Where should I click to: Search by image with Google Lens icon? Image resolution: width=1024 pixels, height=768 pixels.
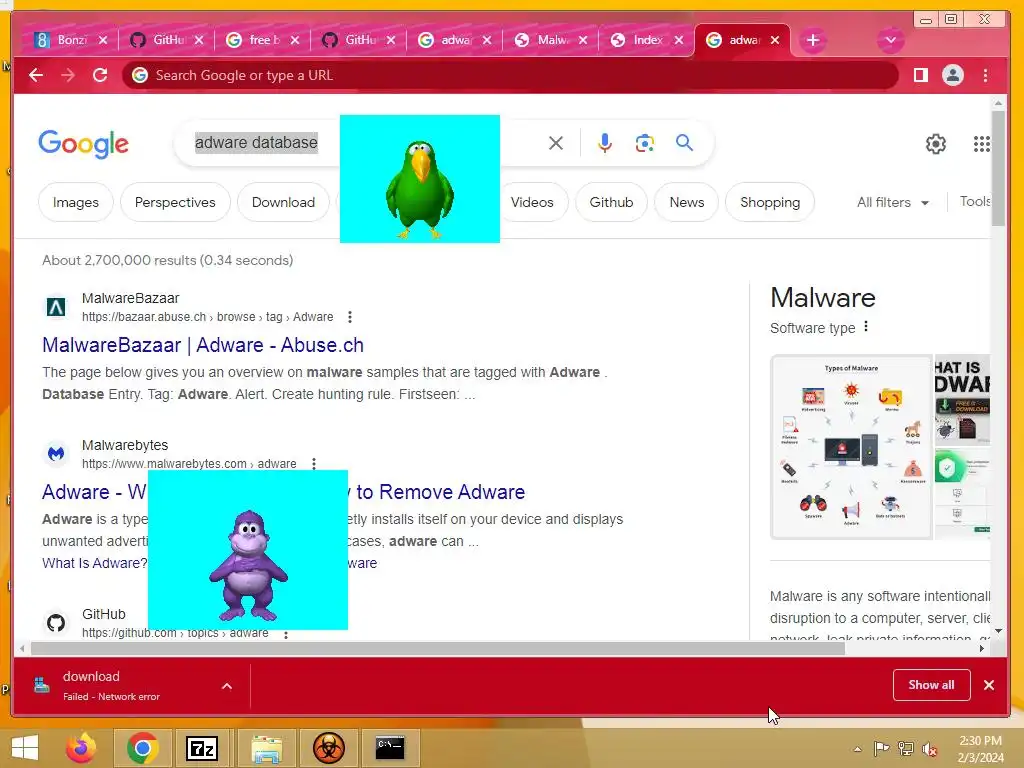tap(645, 143)
